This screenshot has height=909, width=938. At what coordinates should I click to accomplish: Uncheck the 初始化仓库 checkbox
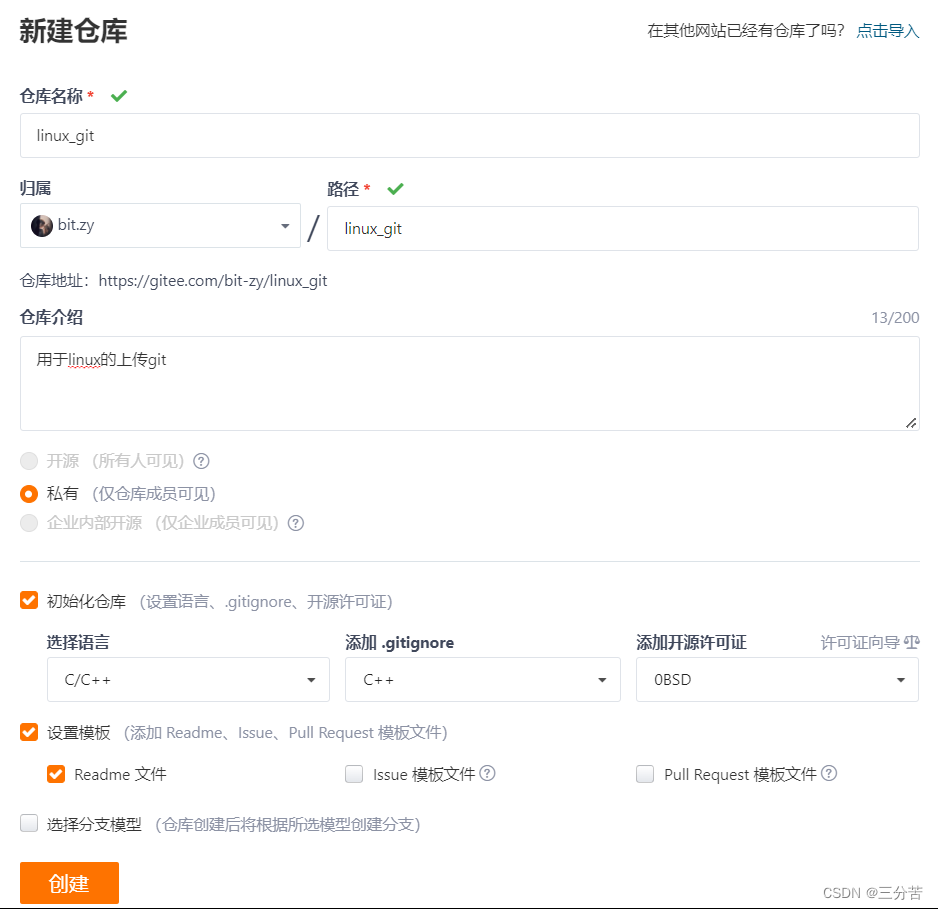click(29, 600)
